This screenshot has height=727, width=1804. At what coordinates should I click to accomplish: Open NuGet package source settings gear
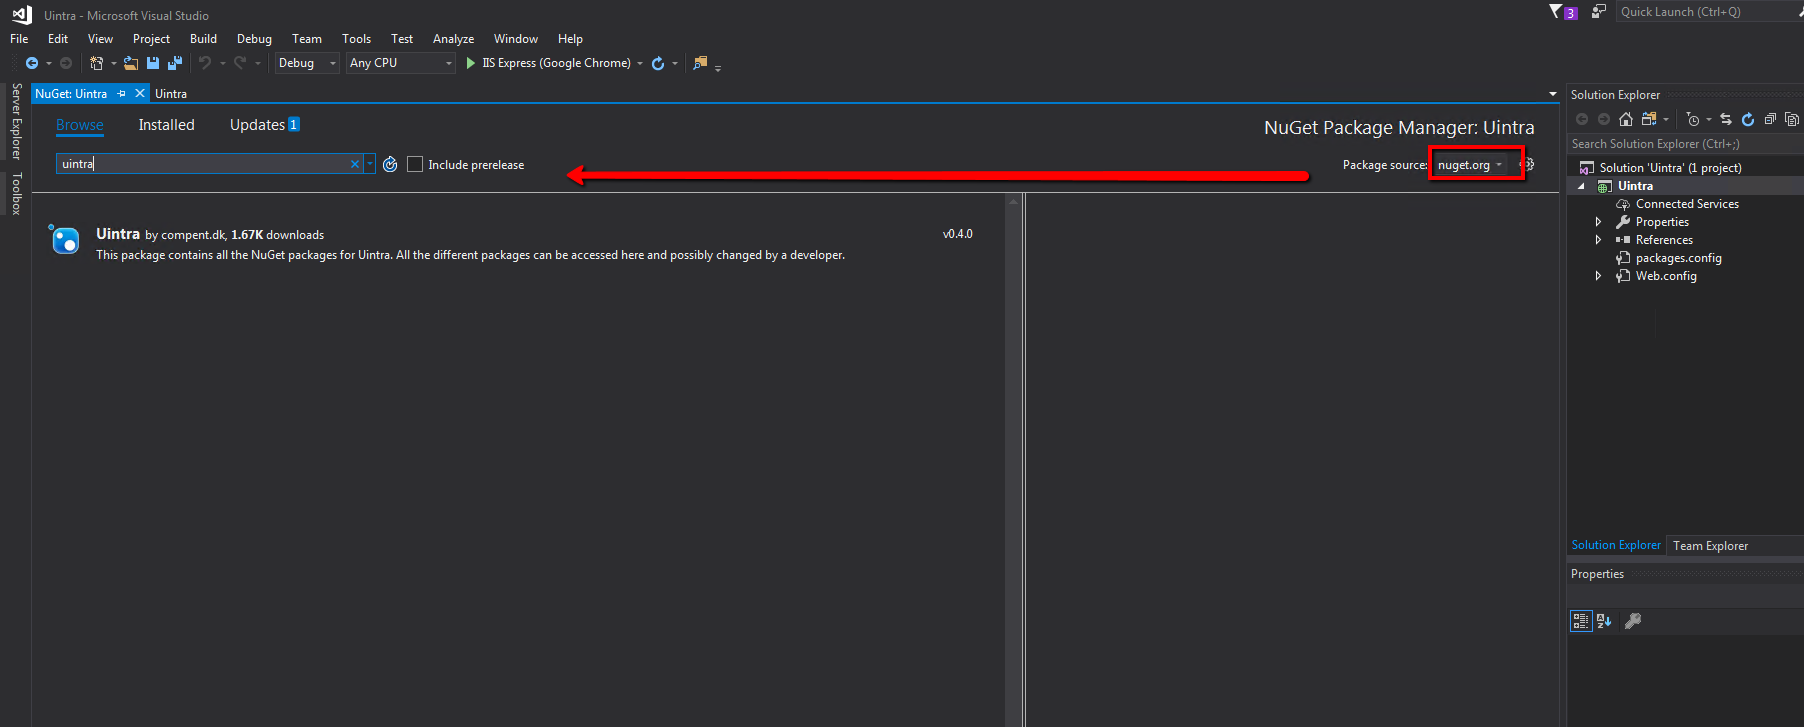pos(1527,164)
